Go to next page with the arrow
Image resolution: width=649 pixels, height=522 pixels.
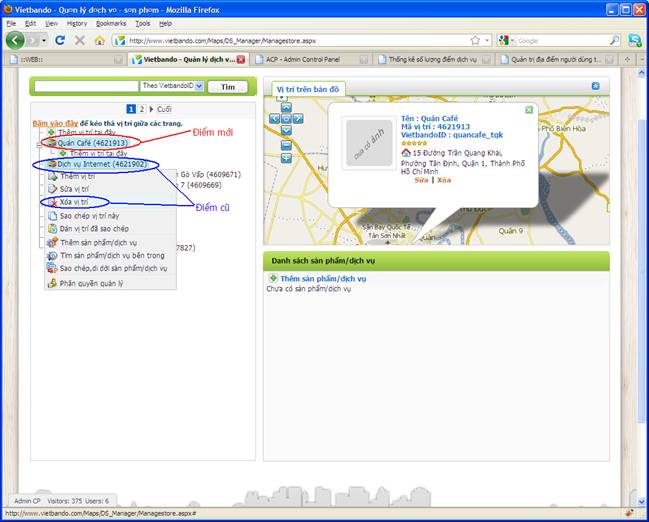pos(151,109)
